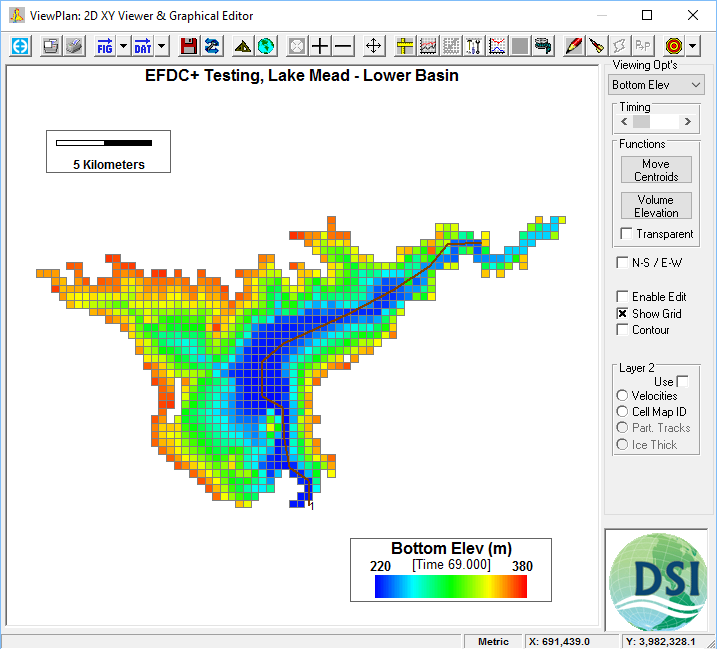The image size is (717, 649).
Task: Enable the Transparent checkbox
Action: [x=626, y=234]
